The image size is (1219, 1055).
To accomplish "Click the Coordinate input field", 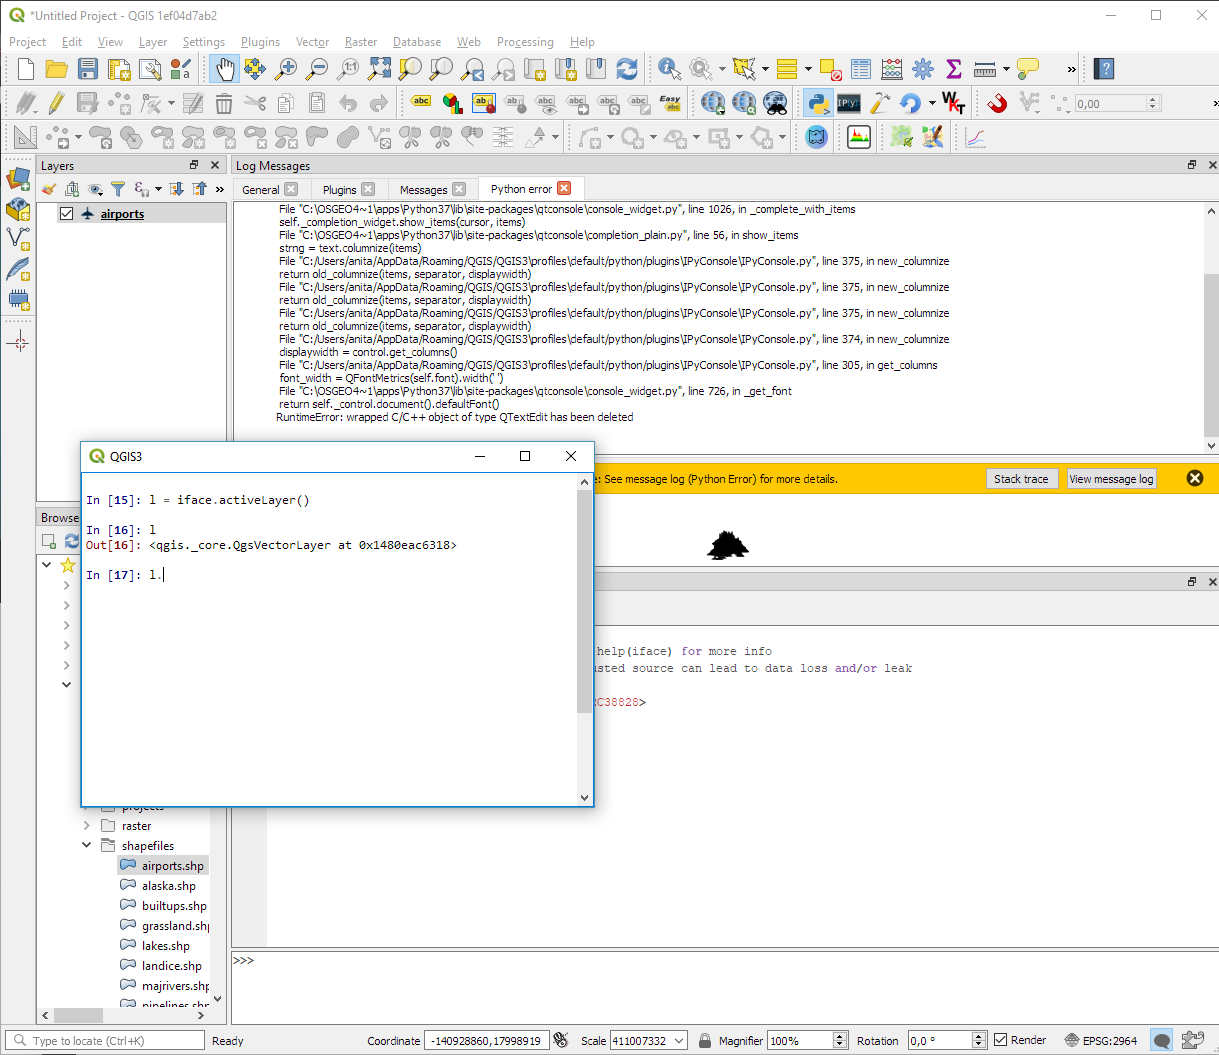I will click(x=486, y=1040).
